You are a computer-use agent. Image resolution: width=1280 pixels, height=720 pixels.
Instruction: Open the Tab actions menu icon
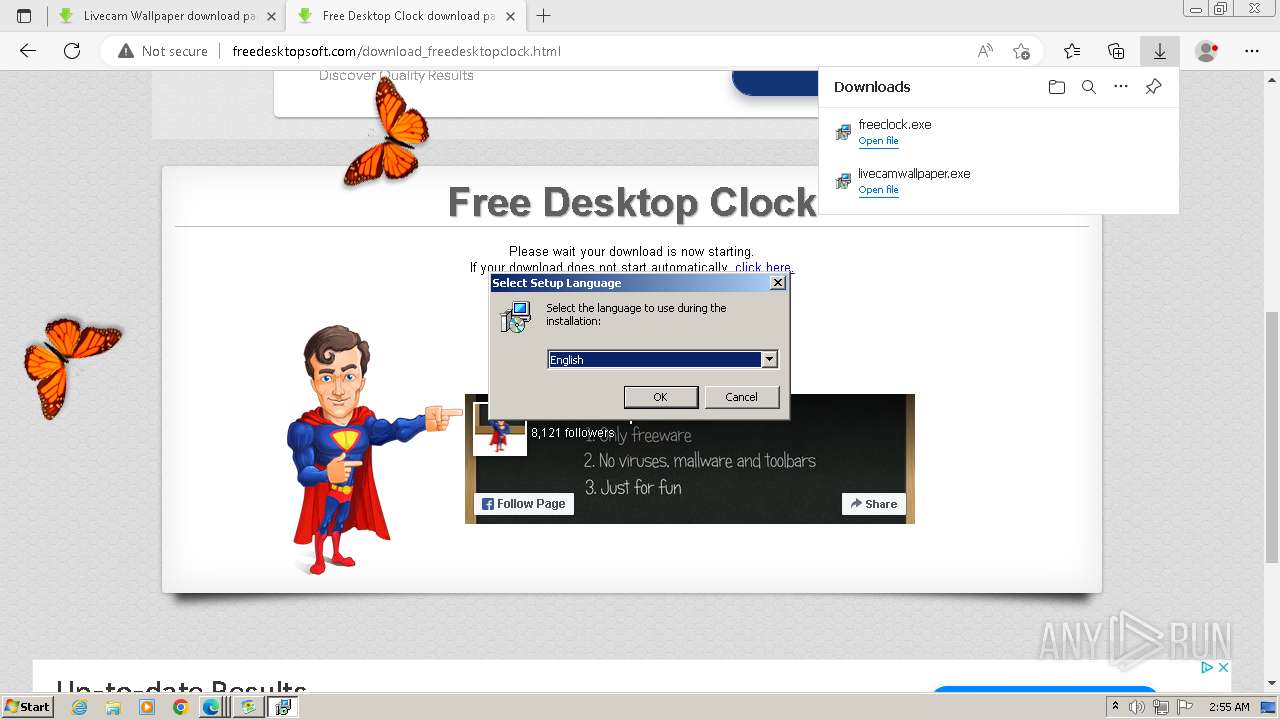tap(24, 16)
